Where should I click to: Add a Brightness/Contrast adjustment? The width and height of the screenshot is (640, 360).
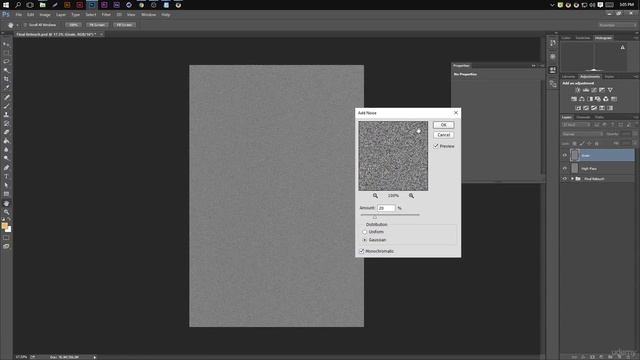tap(578, 90)
